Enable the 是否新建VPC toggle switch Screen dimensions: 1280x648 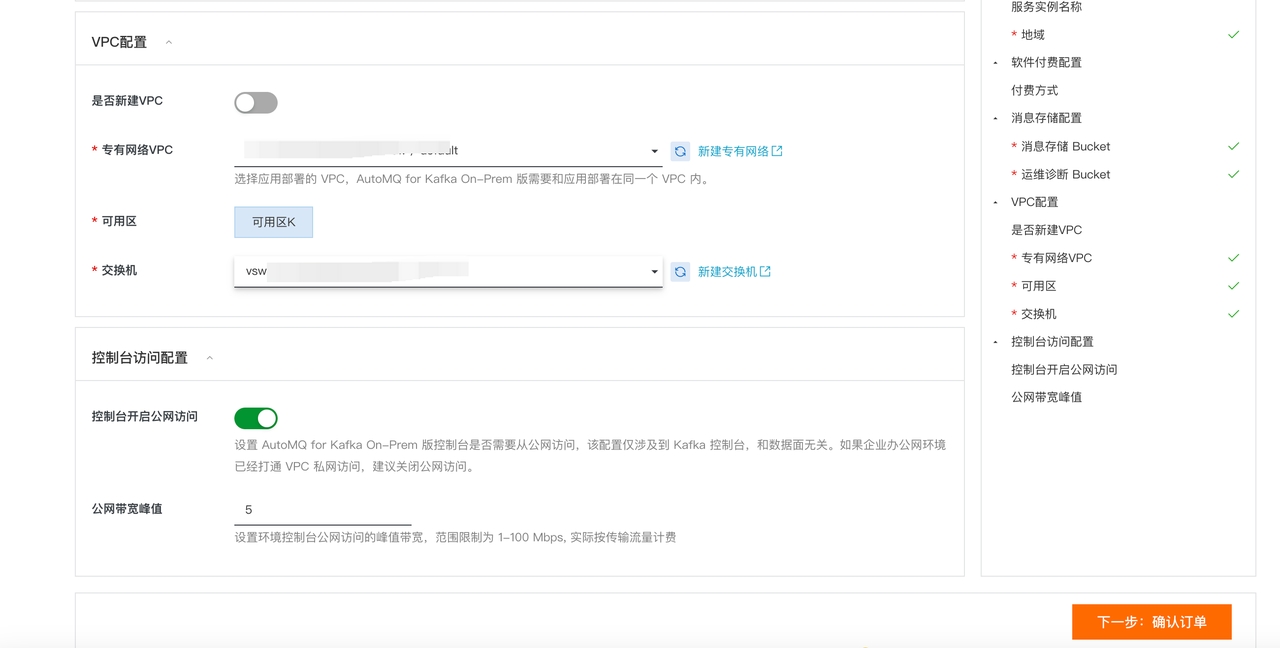coord(256,102)
